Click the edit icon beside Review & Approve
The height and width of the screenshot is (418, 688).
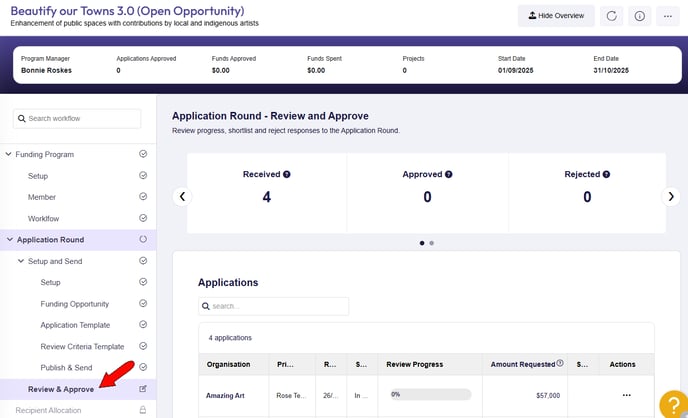point(143,389)
